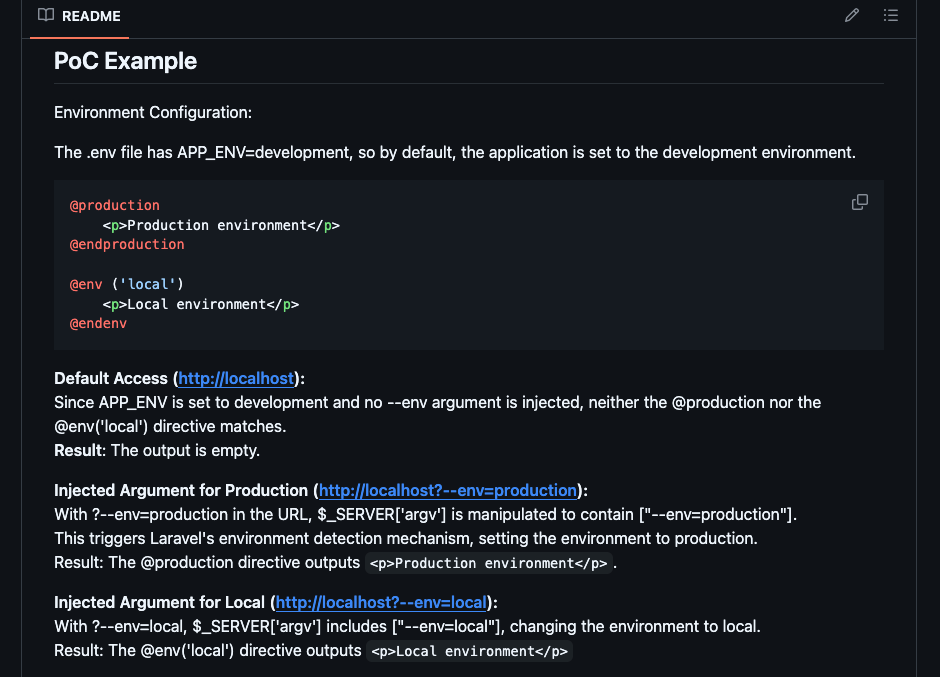Click the pencil edit README icon

852,15
